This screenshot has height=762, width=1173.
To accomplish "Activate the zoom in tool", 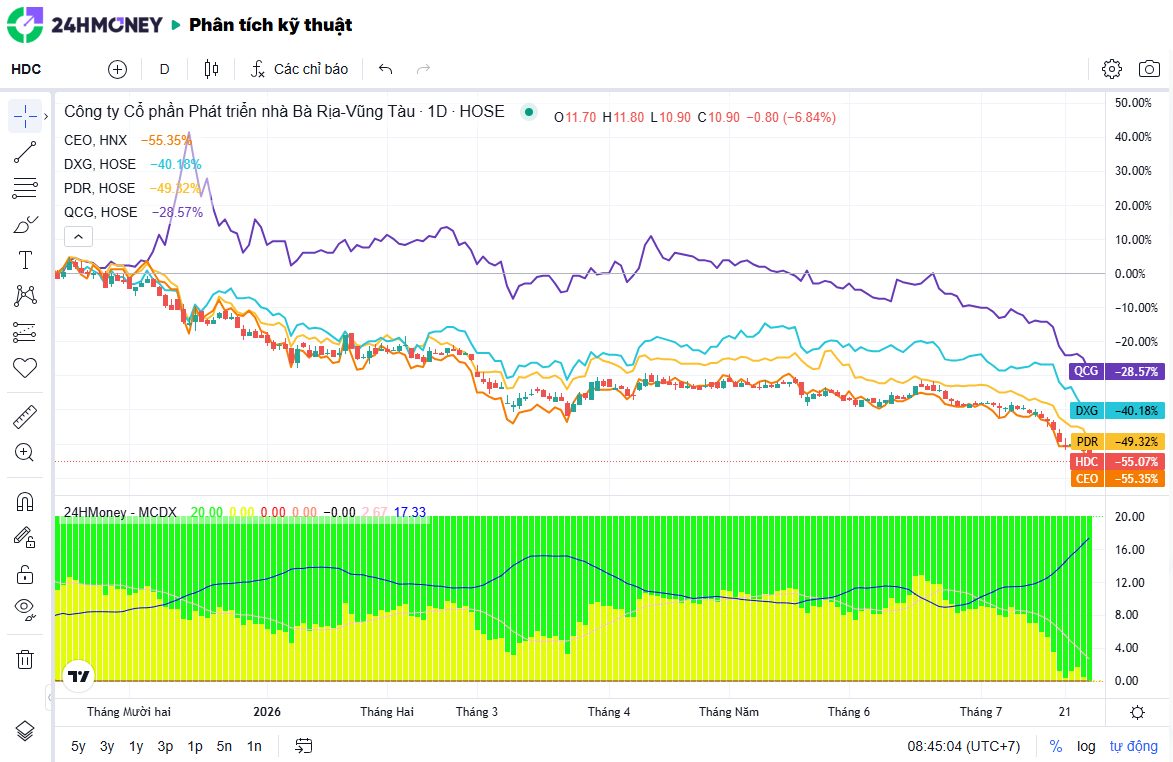I will click(25, 452).
